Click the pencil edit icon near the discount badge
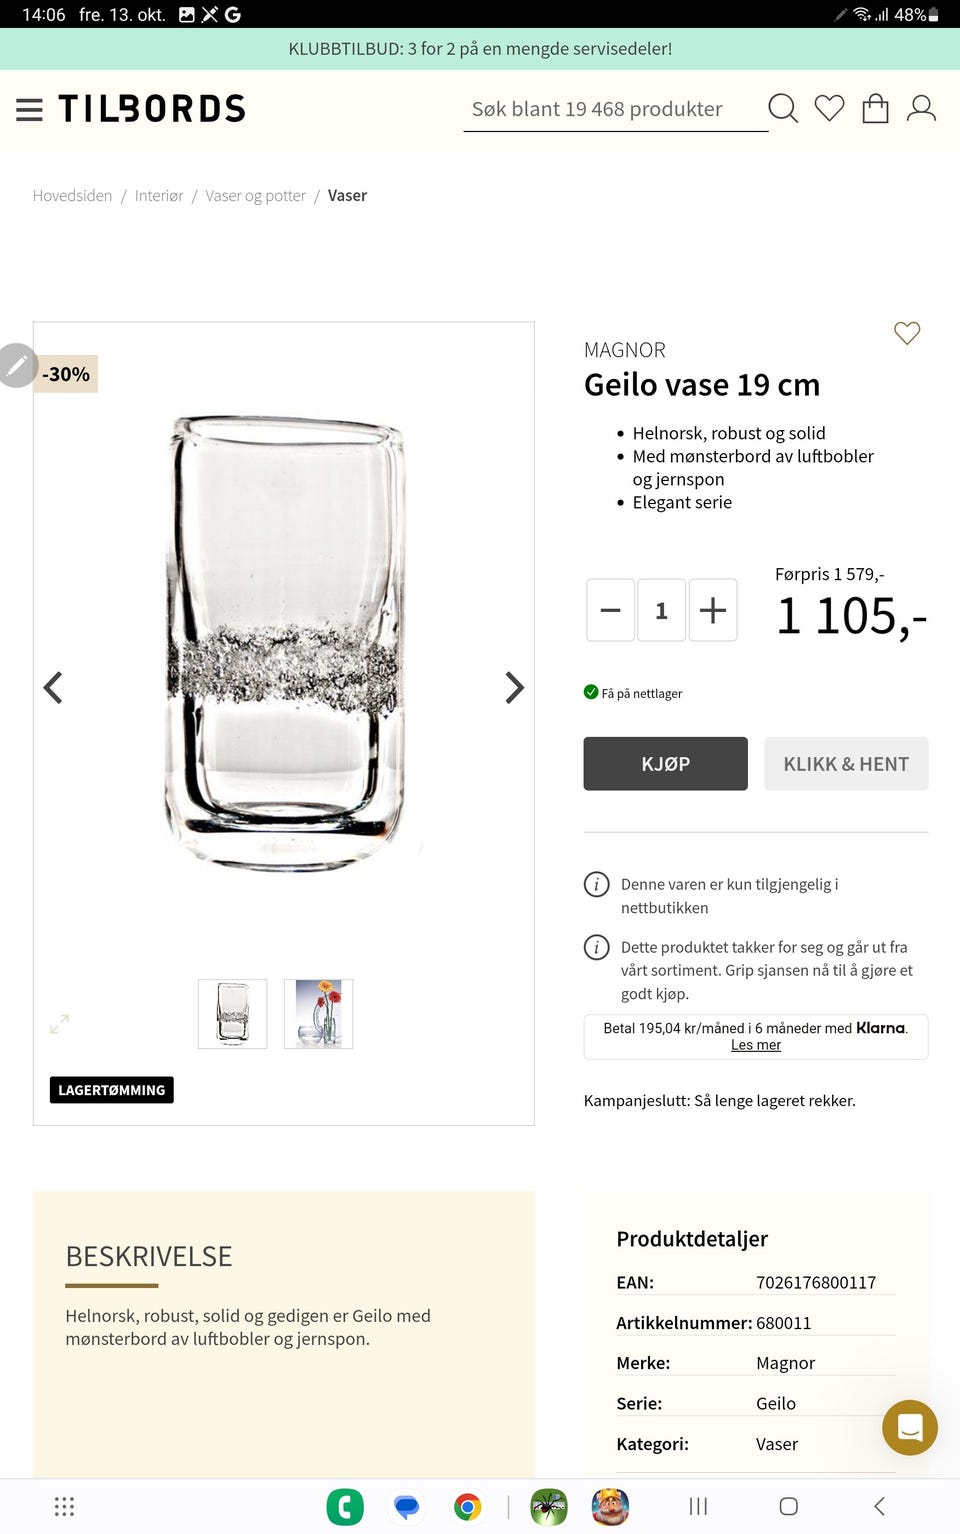960x1534 pixels. pyautogui.click(x=17, y=365)
